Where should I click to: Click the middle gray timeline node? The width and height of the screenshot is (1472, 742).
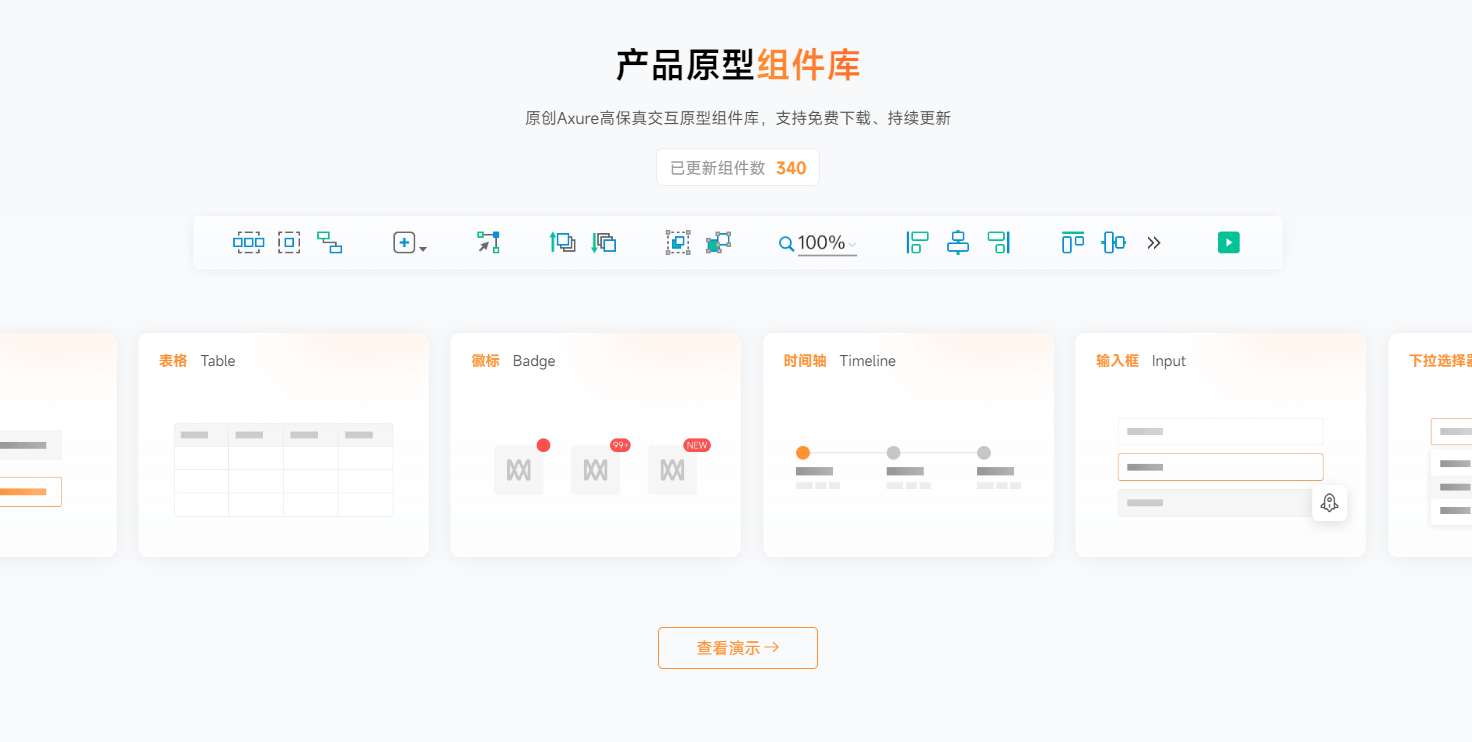pyautogui.click(x=894, y=453)
